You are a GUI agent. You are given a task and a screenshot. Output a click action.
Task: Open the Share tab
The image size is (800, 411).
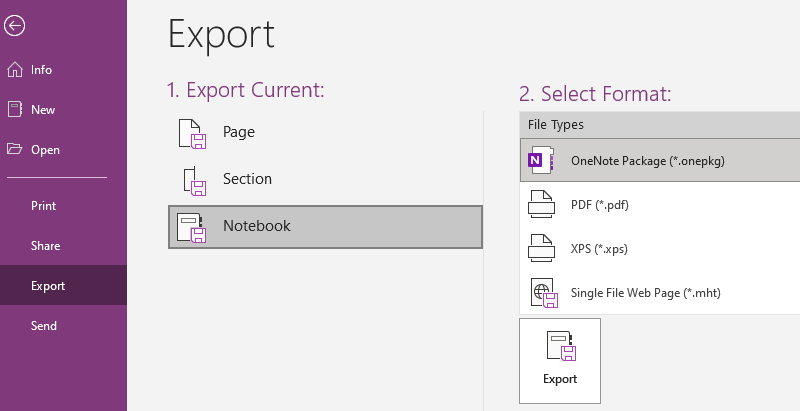pos(63,246)
